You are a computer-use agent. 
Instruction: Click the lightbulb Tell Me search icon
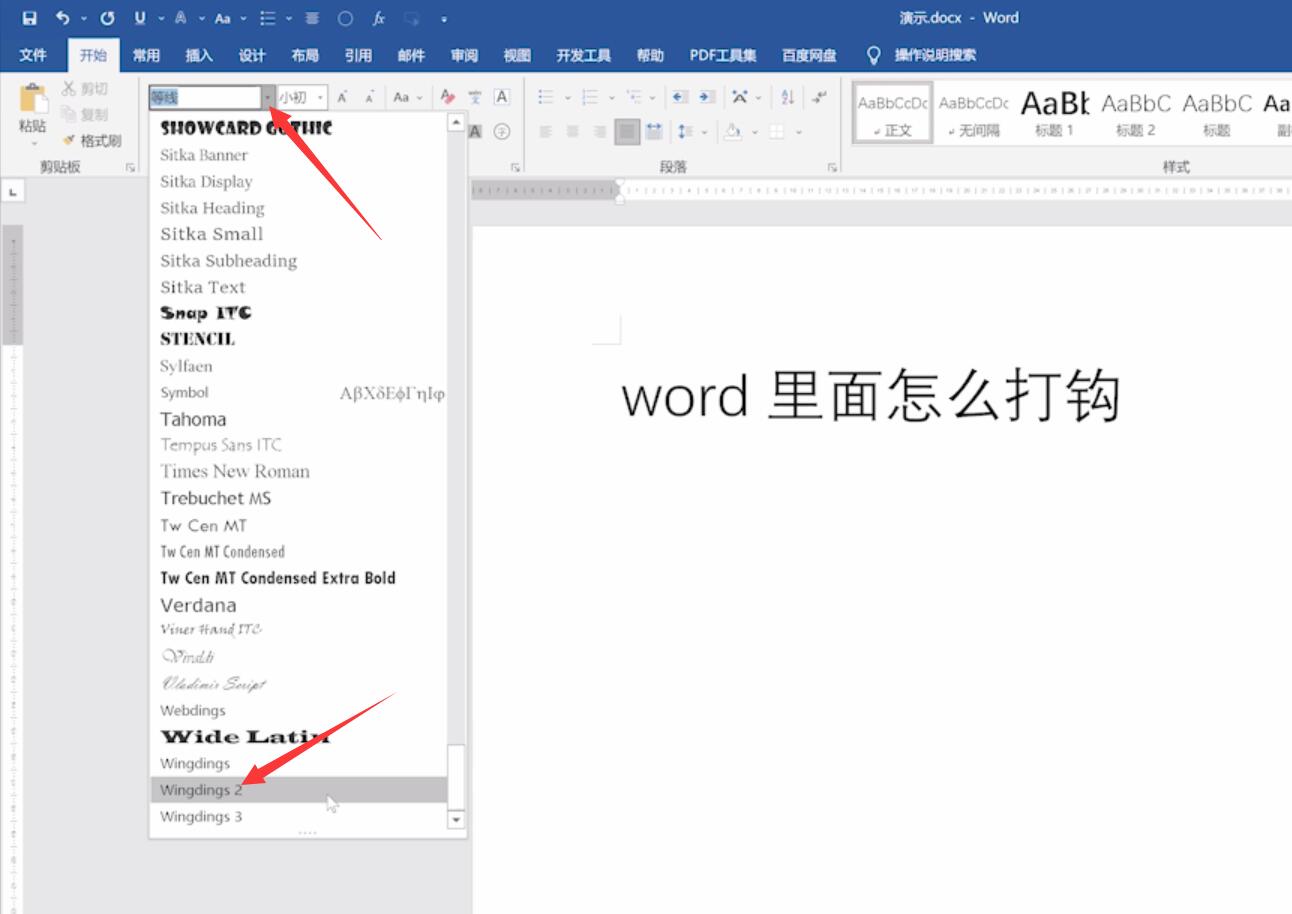(x=873, y=55)
